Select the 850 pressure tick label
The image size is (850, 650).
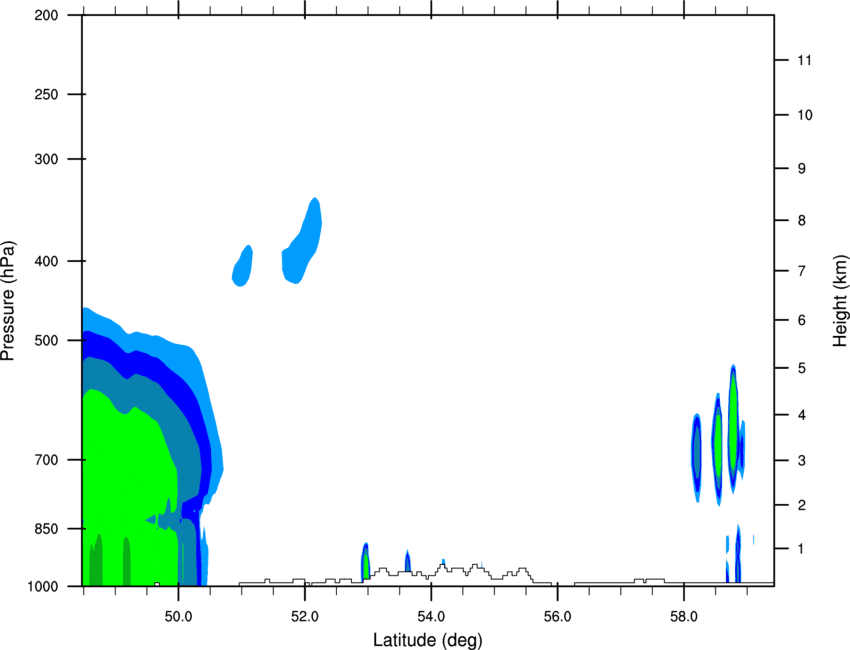[x=46, y=529]
